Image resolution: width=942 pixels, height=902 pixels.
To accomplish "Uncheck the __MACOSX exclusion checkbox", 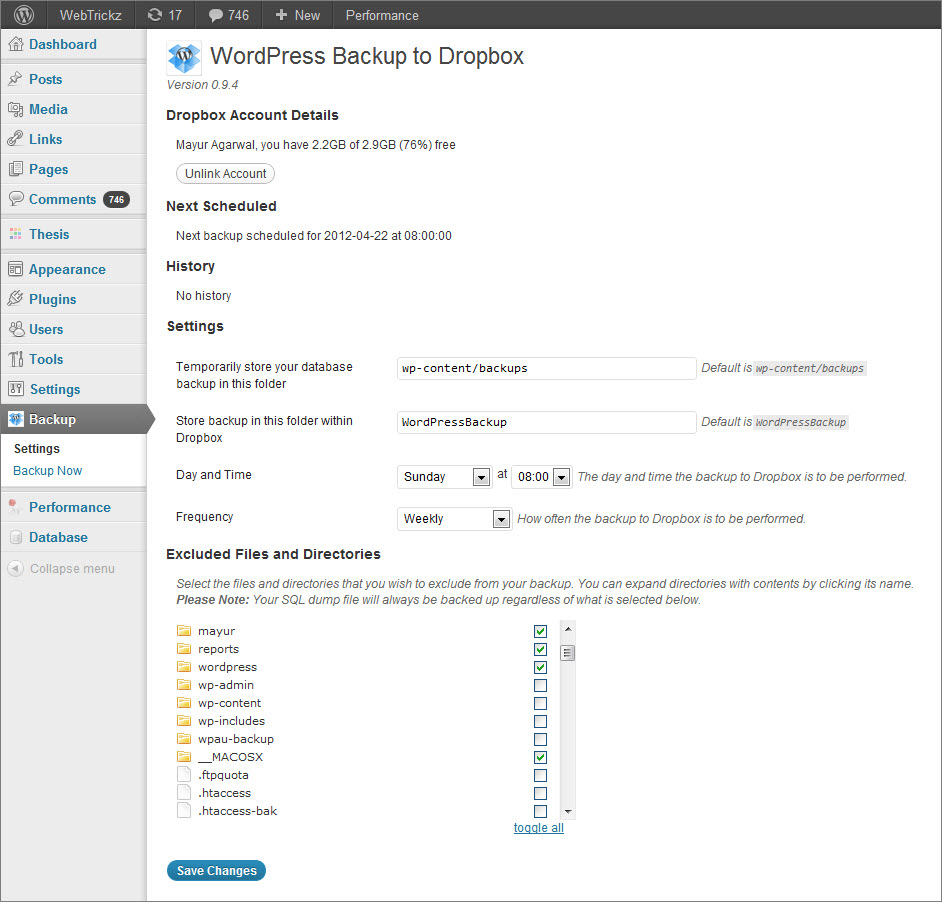I will (x=540, y=757).
